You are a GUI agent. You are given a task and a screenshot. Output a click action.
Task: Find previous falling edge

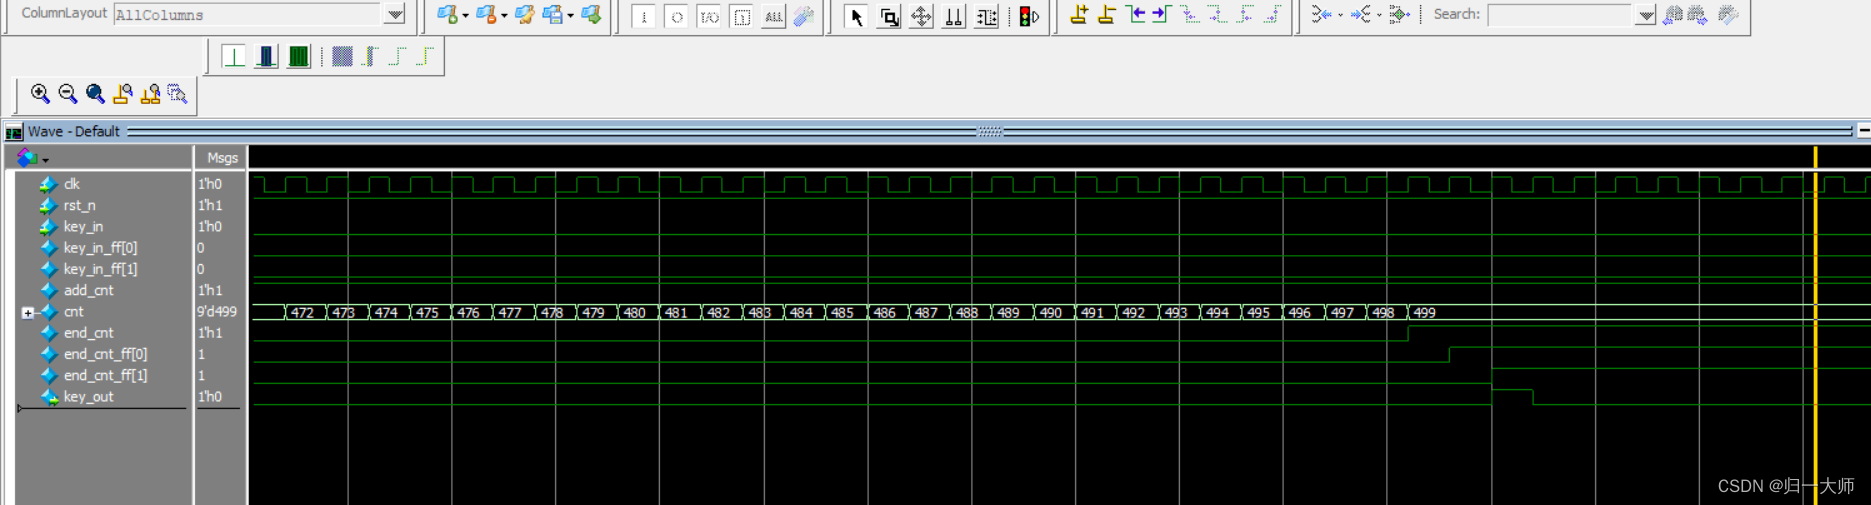tap(1189, 15)
